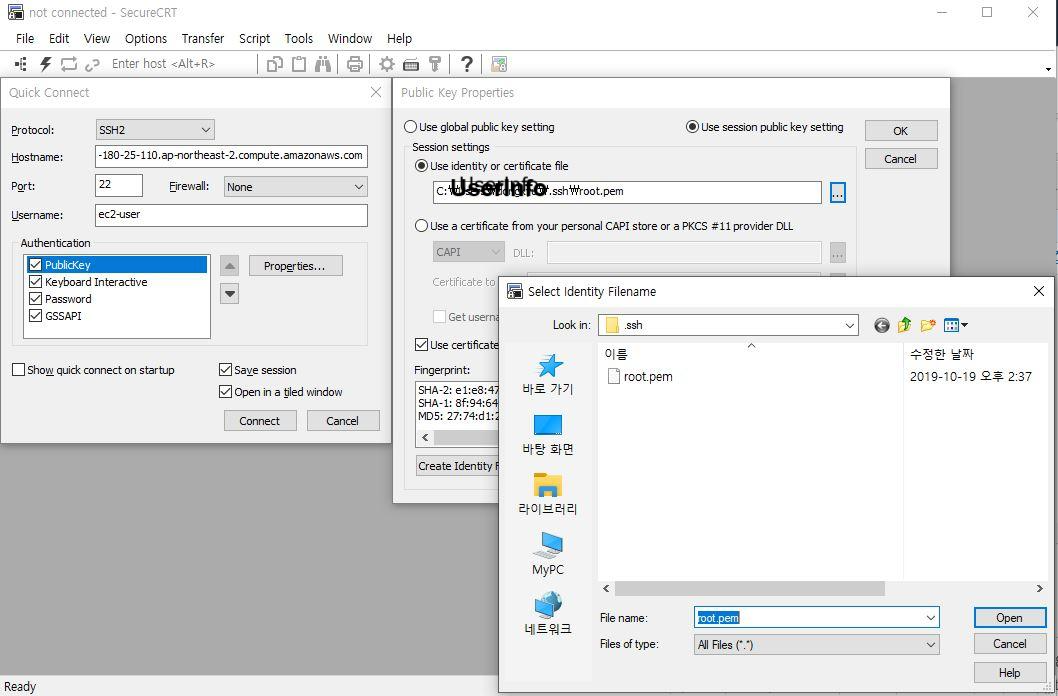Click the Find binoculars icon
Image resolution: width=1058 pixels, height=696 pixels.
[x=323, y=64]
